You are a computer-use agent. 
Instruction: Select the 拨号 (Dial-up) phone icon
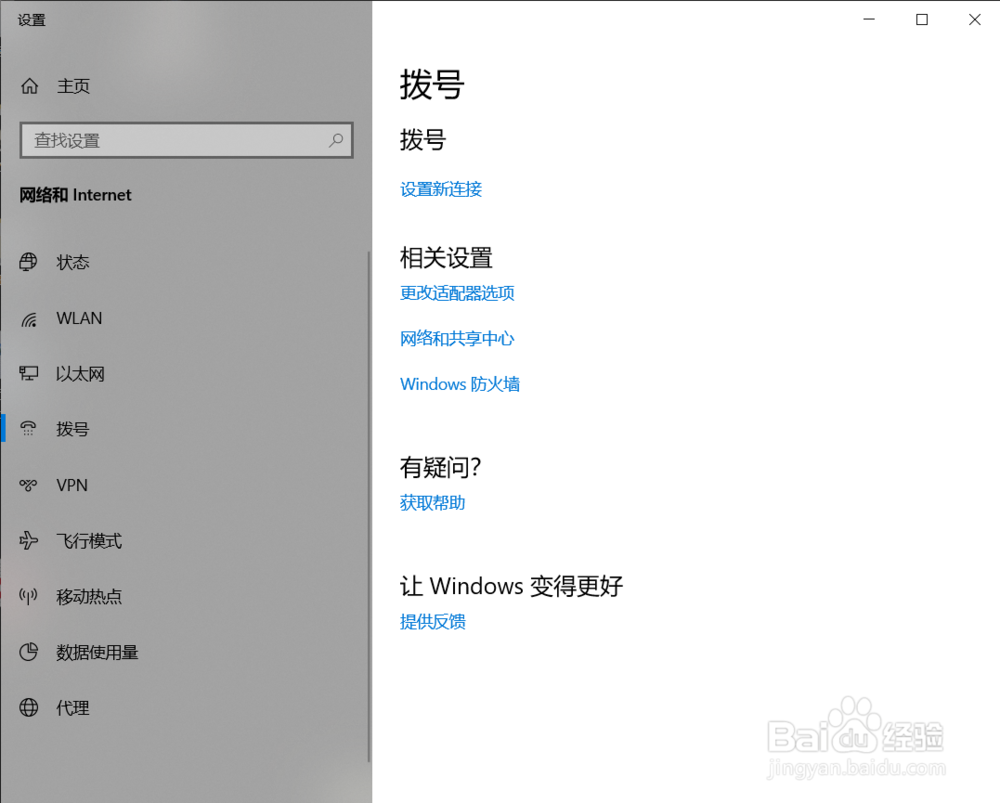29,428
